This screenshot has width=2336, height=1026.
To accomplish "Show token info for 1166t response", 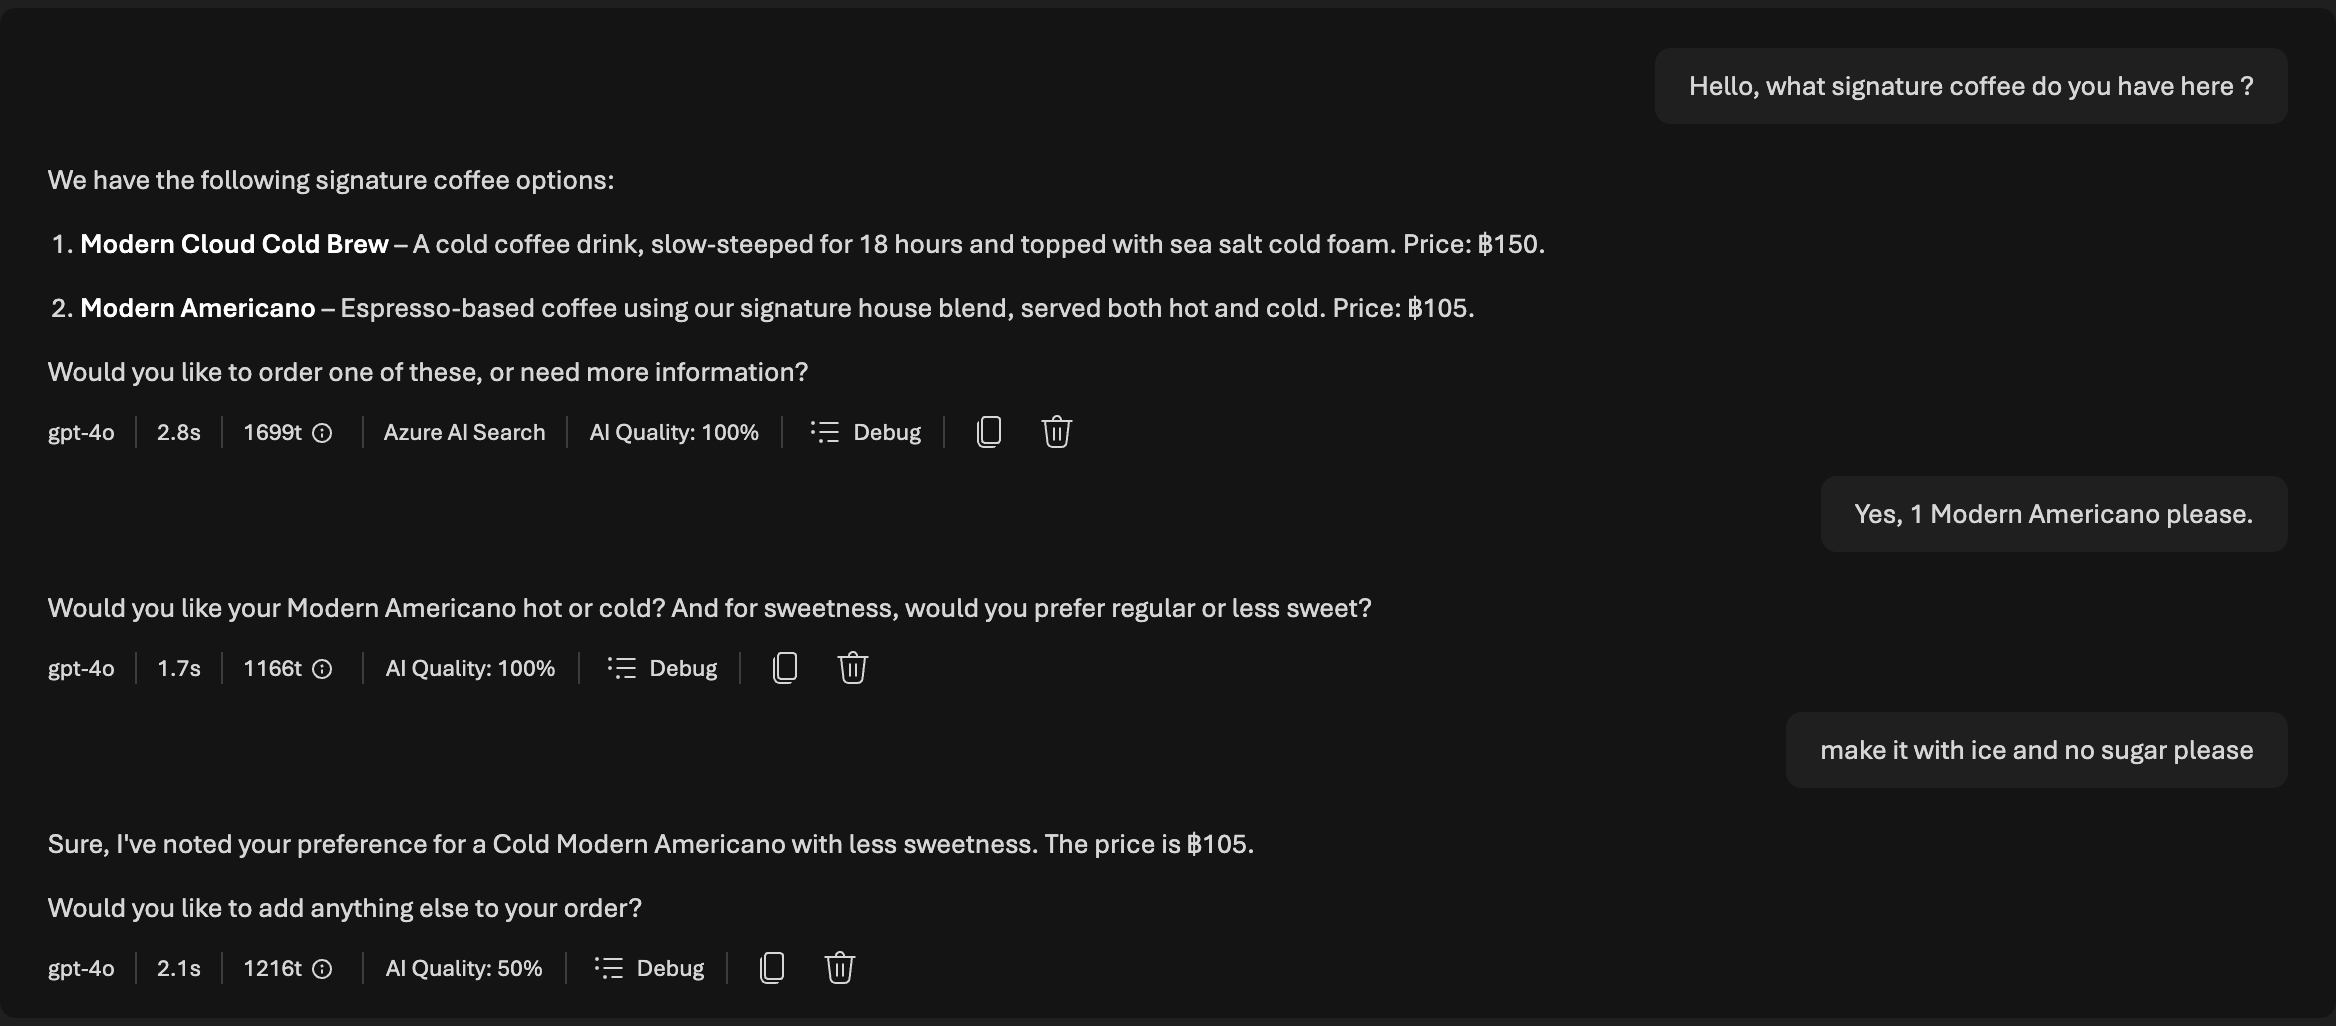I will coord(322,669).
